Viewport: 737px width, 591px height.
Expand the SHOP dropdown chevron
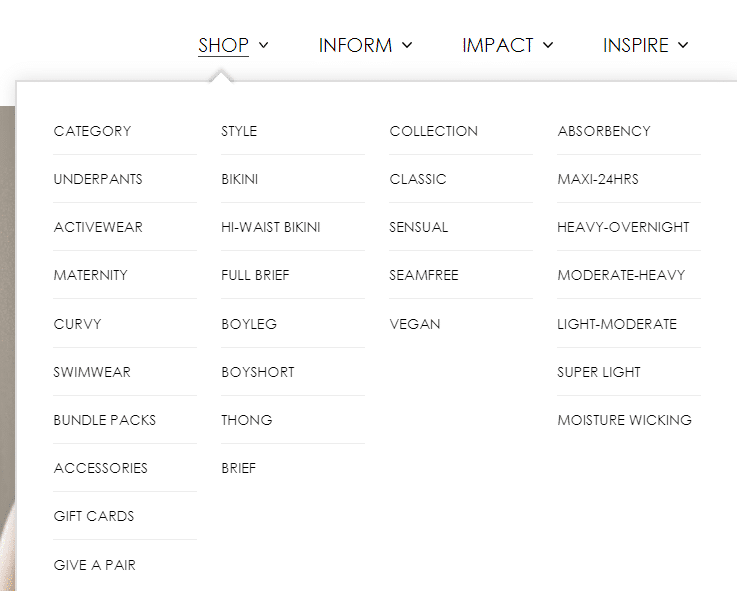264,45
